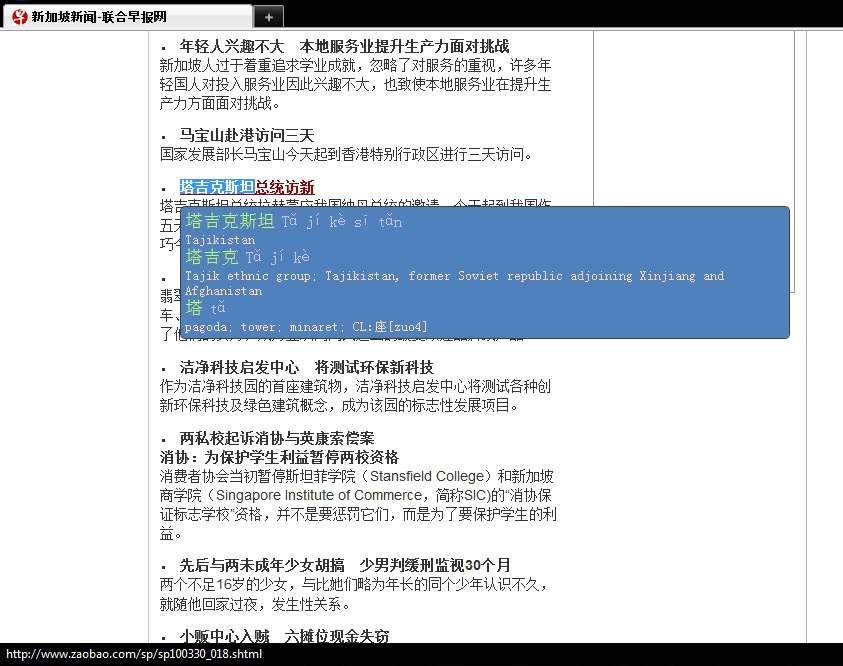The image size is (843, 666).
Task: Click 塔吉克斯坦 entry in dictionary popup
Action: tap(230, 221)
